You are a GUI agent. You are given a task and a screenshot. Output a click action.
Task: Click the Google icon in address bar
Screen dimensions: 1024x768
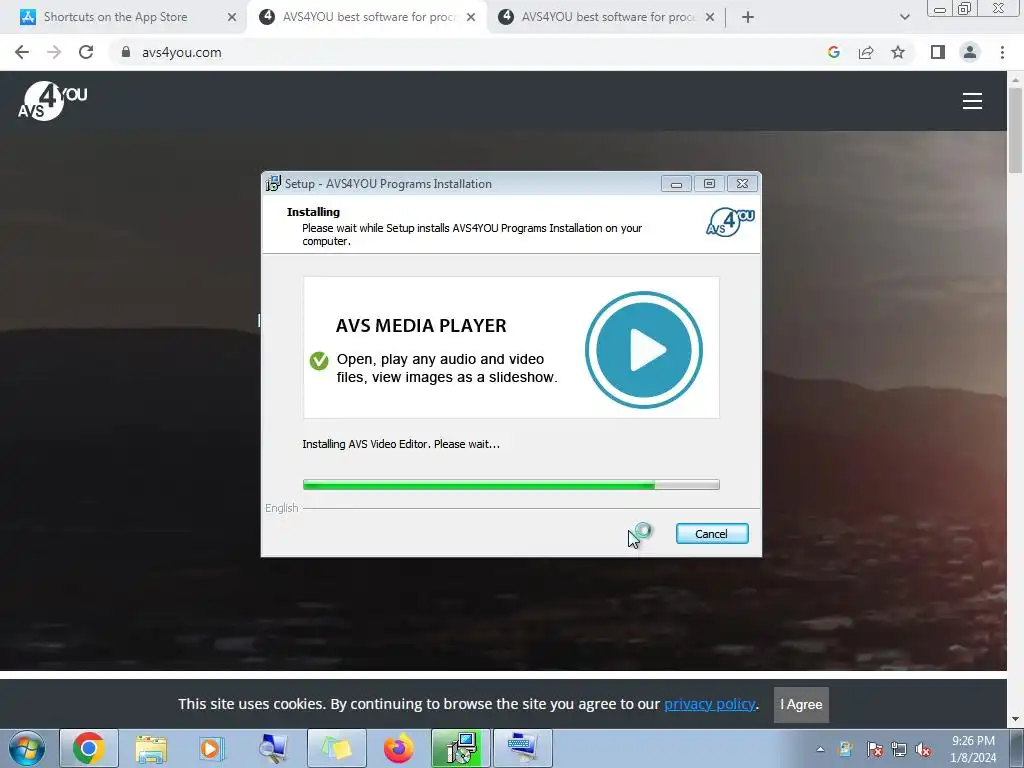(x=833, y=52)
